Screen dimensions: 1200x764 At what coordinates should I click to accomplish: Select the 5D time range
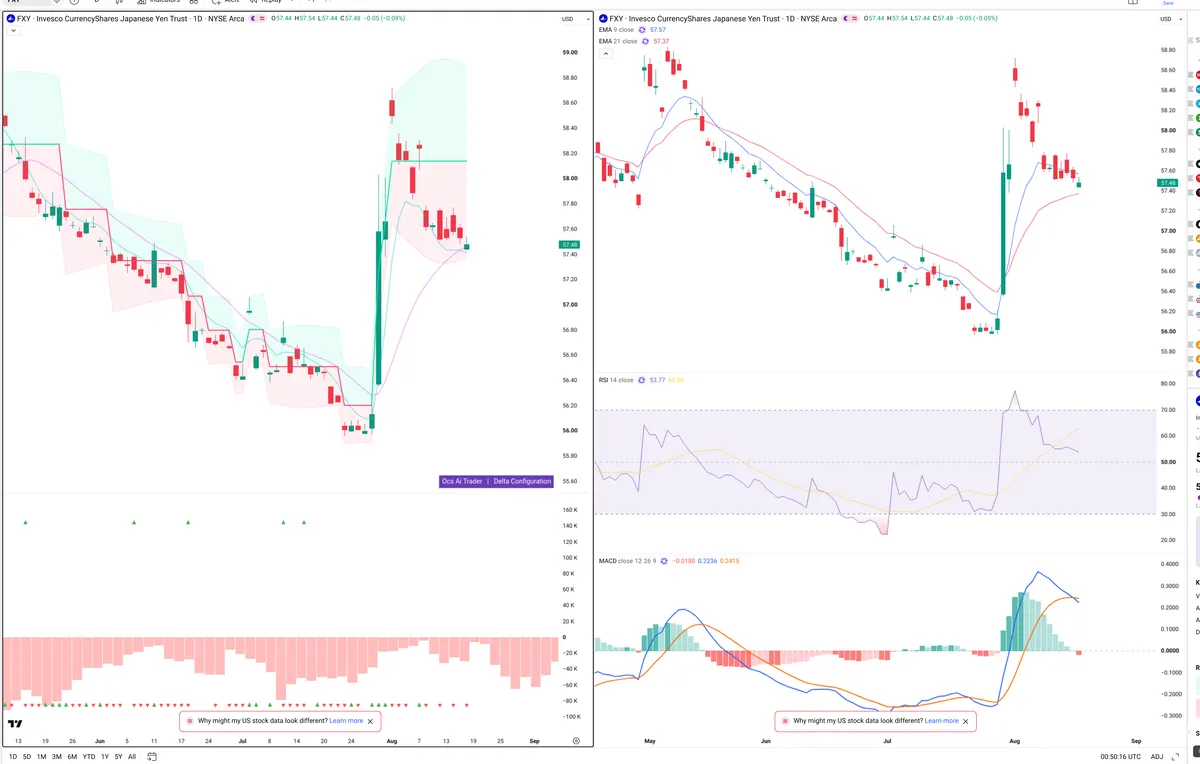(27, 757)
